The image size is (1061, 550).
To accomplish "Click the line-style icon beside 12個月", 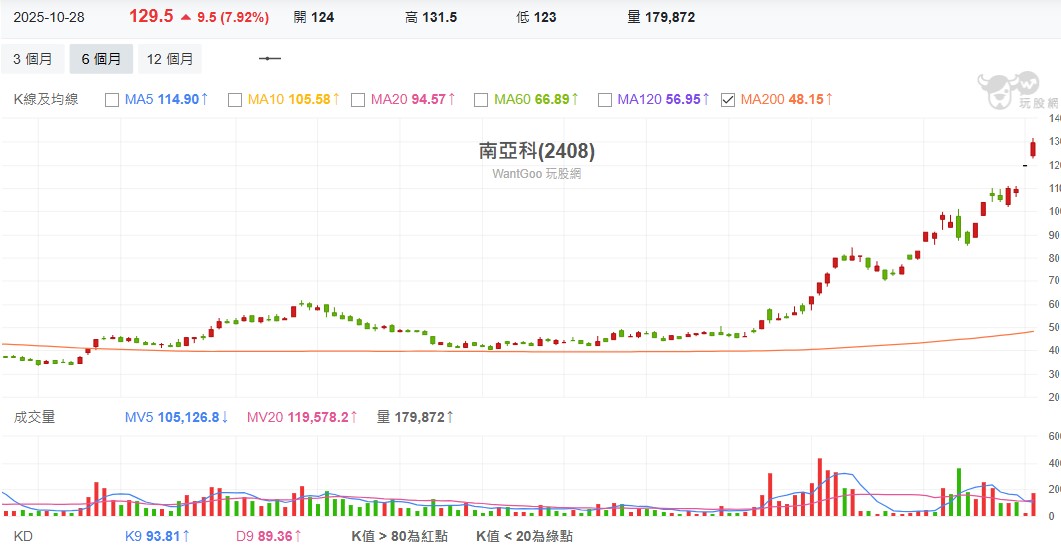I will 270,59.
